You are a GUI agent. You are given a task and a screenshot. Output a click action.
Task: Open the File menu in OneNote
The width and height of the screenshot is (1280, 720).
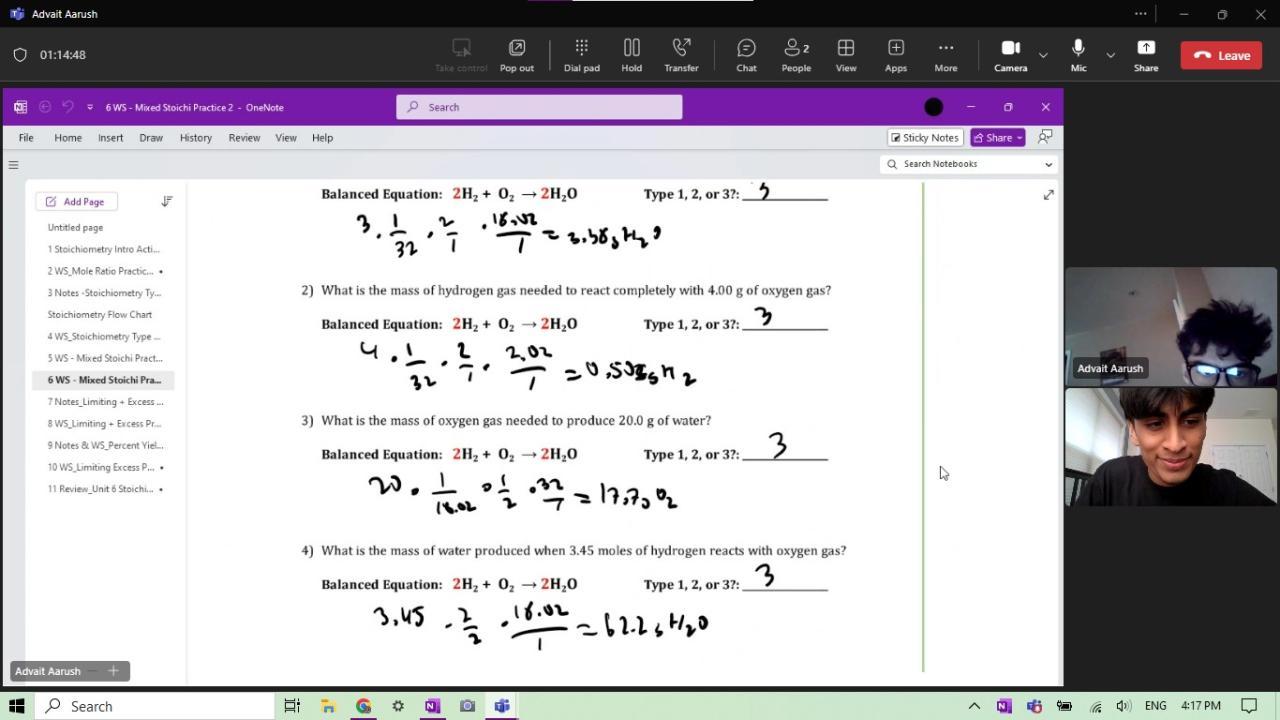pyautogui.click(x=26, y=138)
